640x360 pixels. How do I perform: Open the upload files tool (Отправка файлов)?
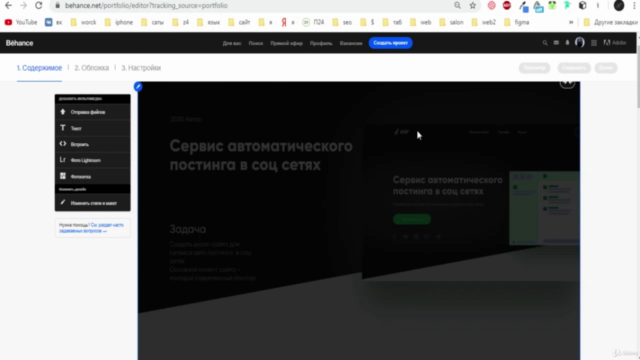[93, 112]
